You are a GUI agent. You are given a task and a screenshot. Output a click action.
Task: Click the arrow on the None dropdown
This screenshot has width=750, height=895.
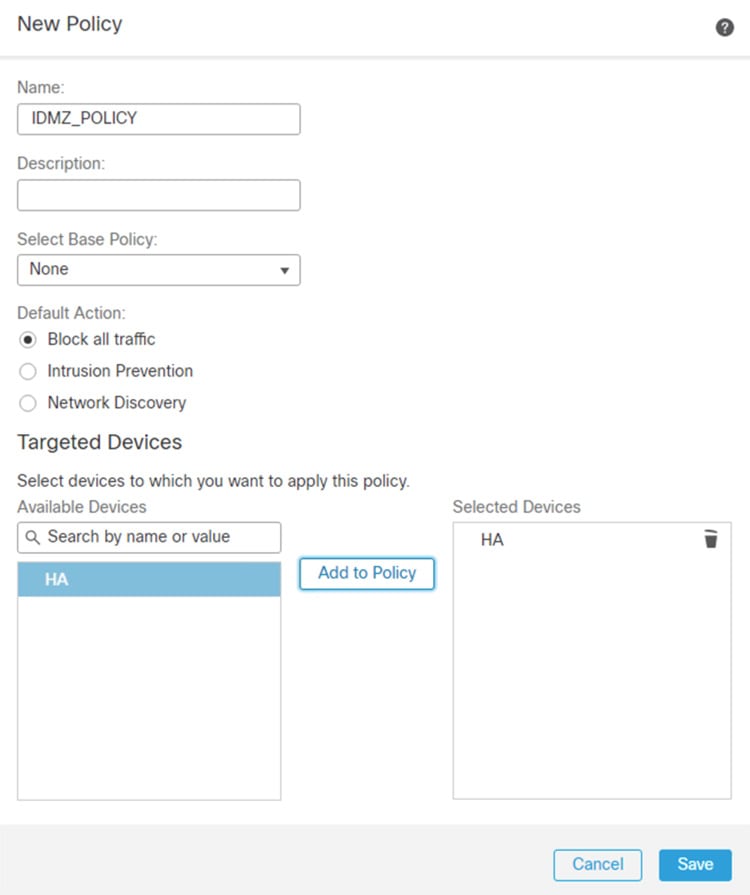coord(284,271)
